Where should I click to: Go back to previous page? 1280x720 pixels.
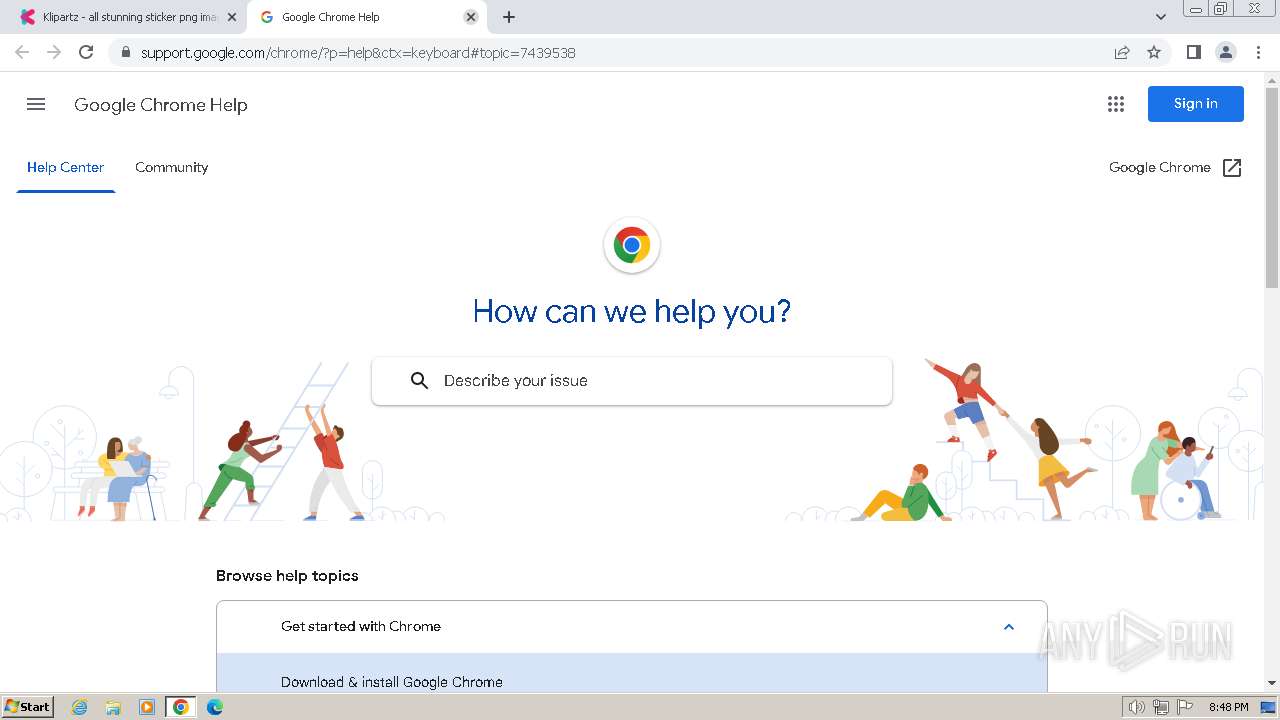(22, 53)
